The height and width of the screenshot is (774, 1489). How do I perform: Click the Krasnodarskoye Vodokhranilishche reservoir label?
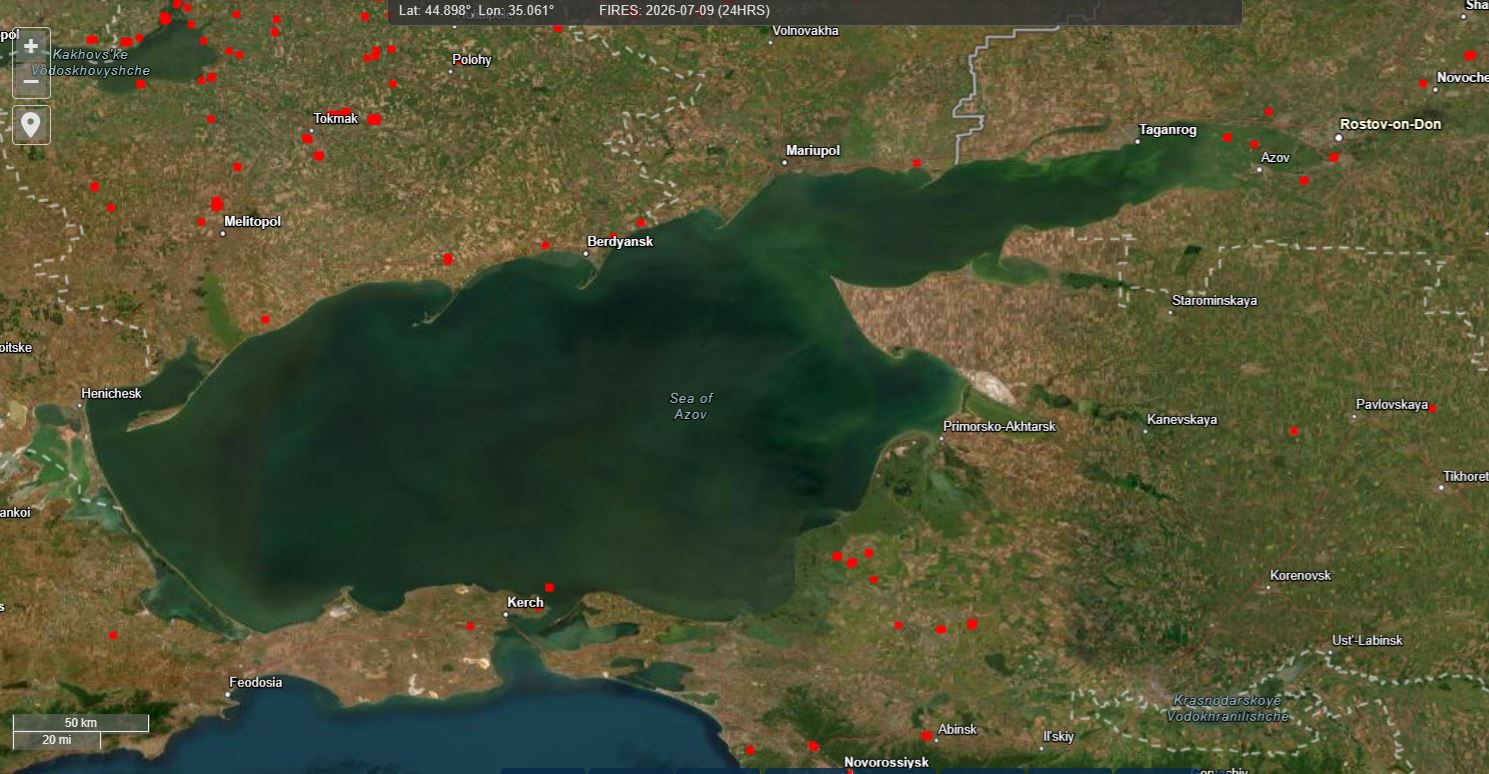1227,708
